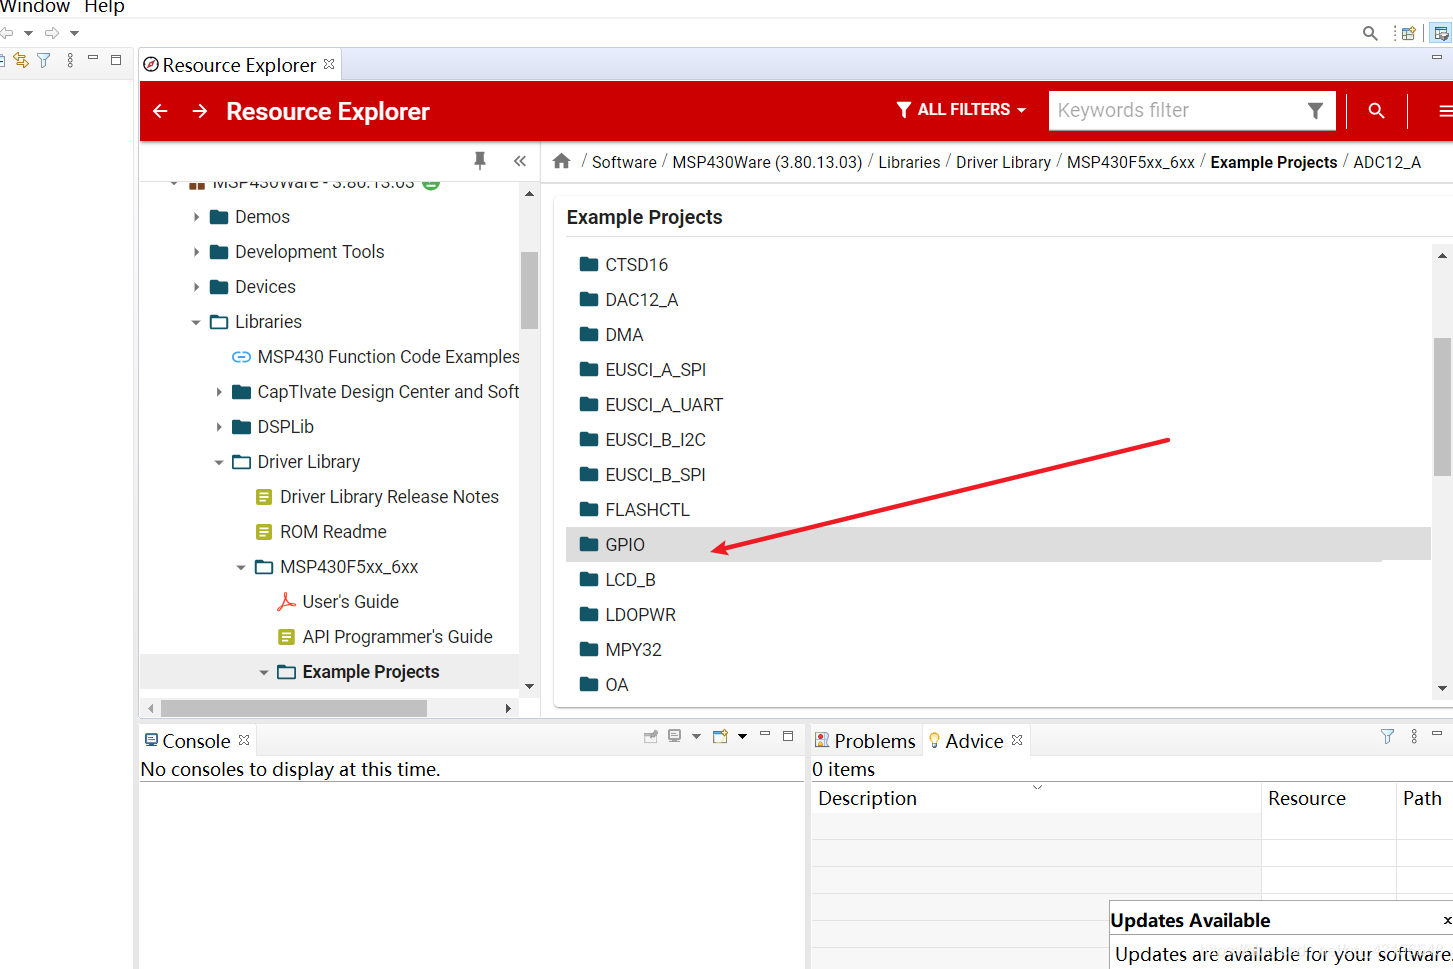Select the Resource Explorer tab
Viewport: 1453px width, 969px height.
pos(239,65)
